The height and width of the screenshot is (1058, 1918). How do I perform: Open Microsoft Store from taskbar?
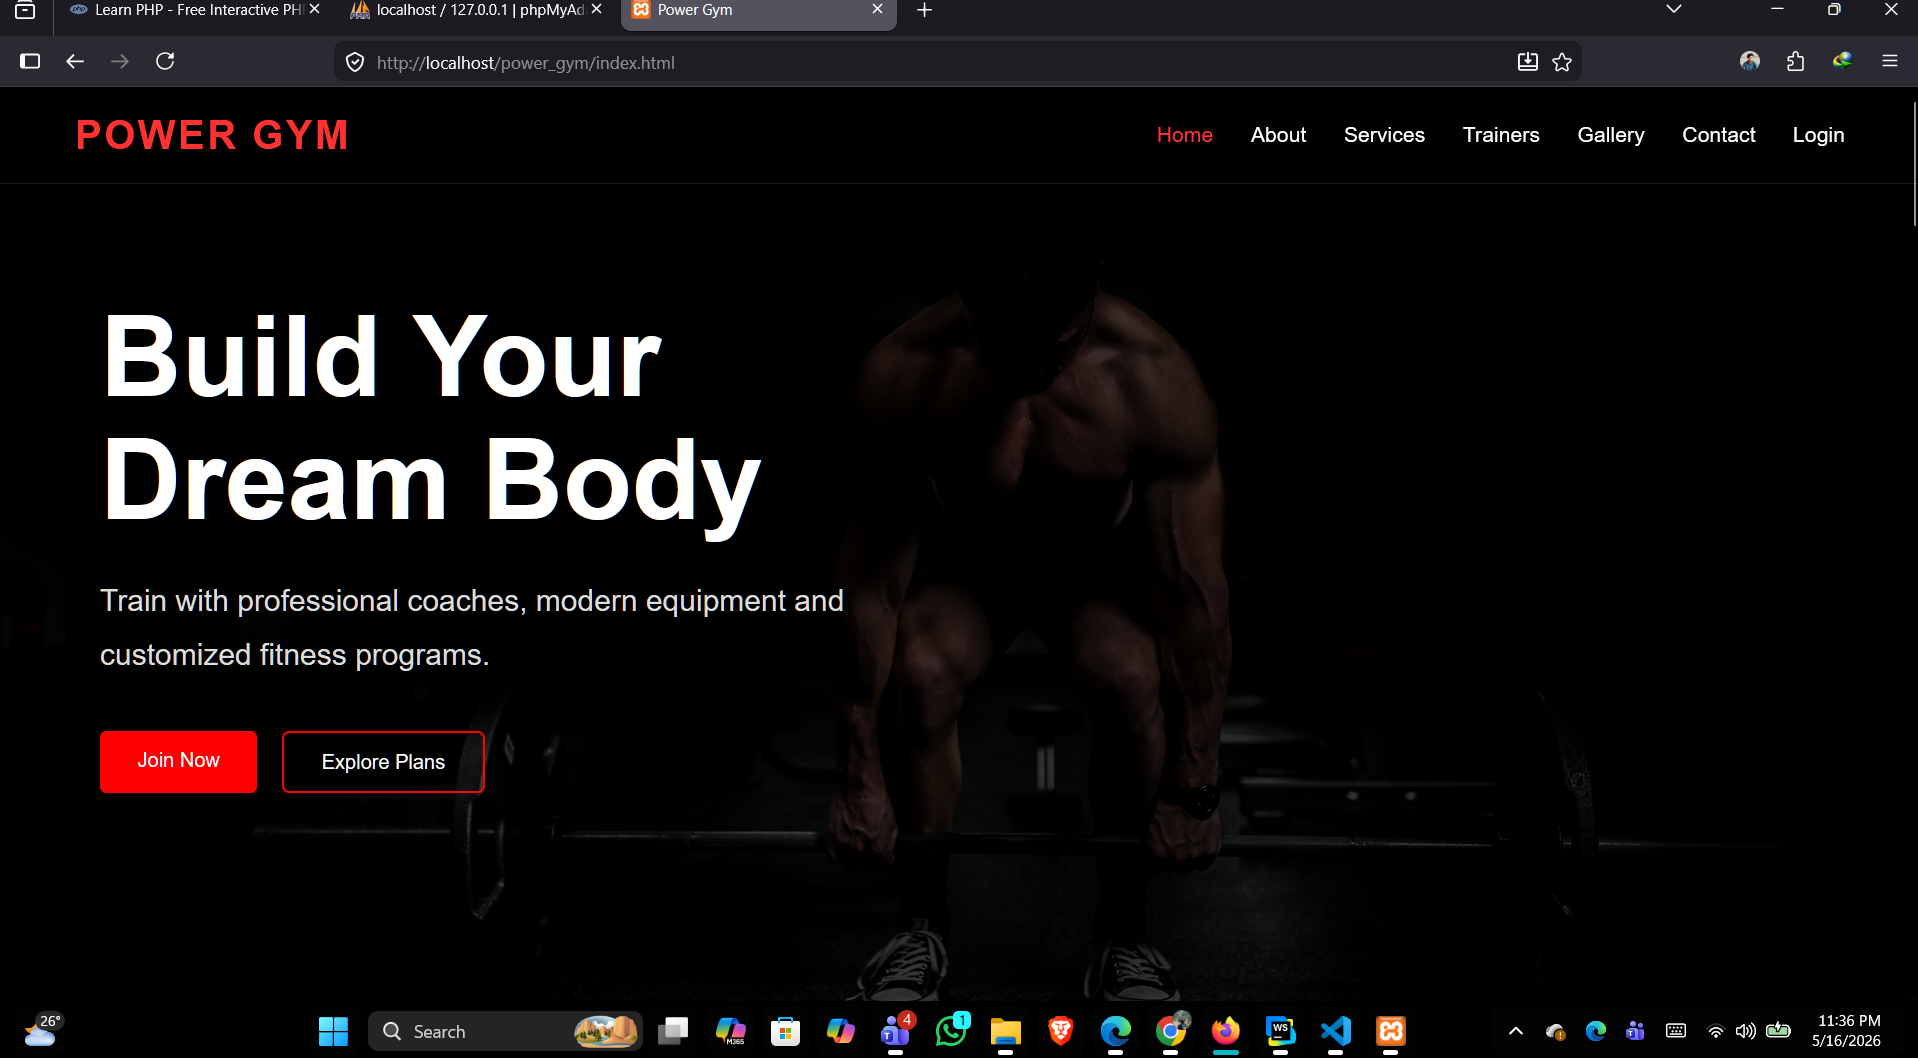(786, 1031)
